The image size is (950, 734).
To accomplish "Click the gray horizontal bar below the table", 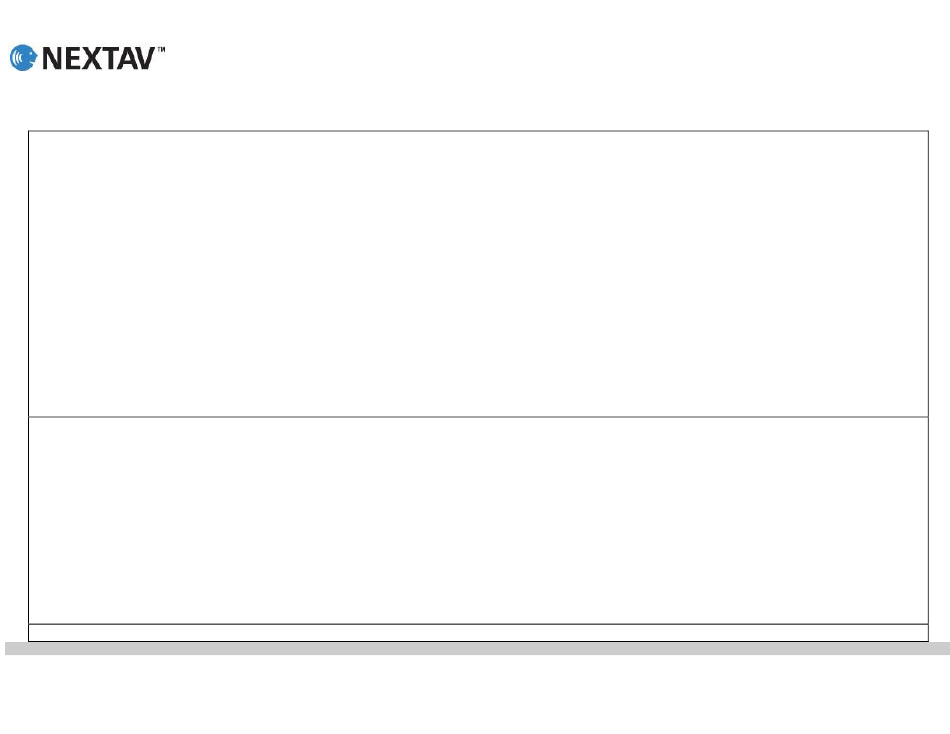I will pos(477,649).
